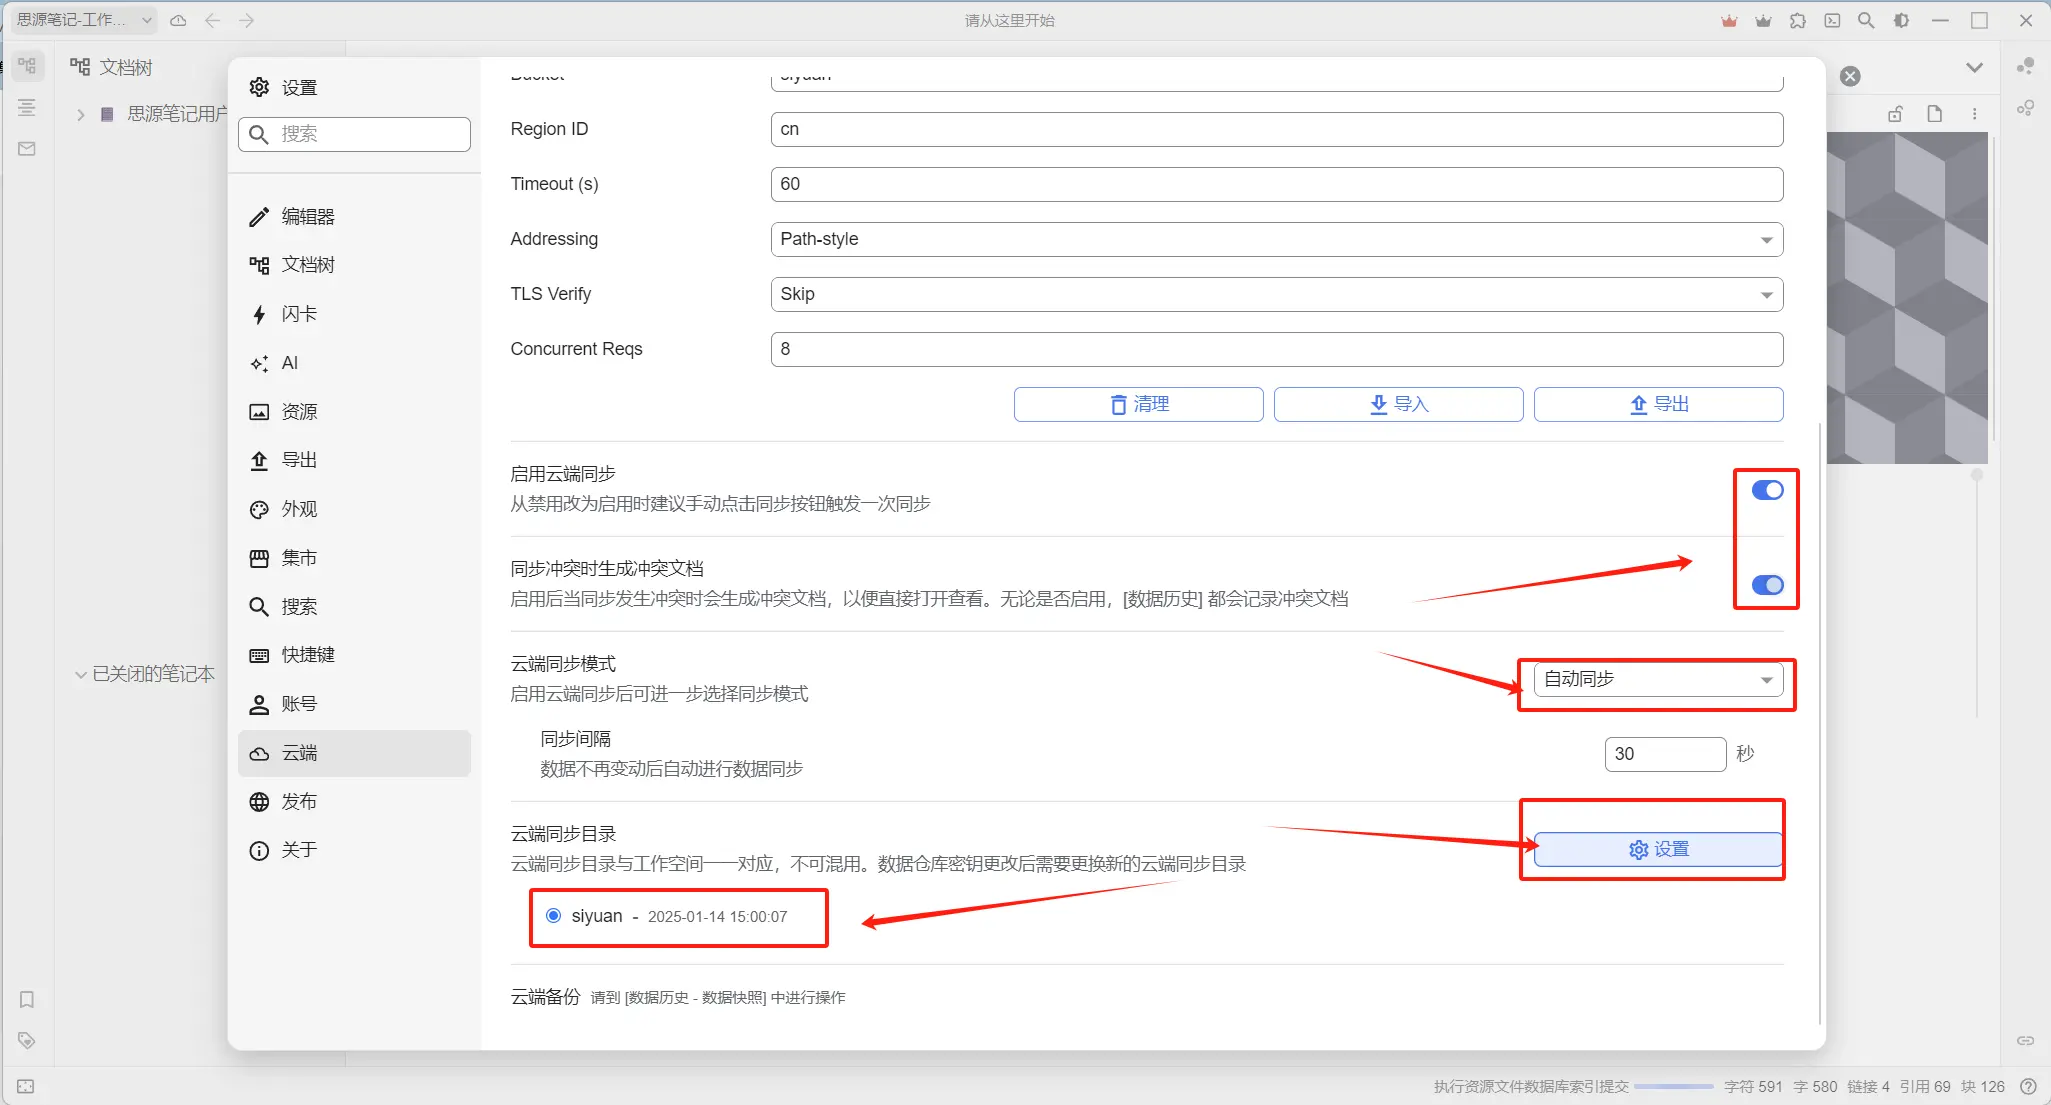Open the 云端同步模式 自动同步 dropdown
Image resolution: width=2051 pixels, height=1105 pixels.
coord(1658,680)
